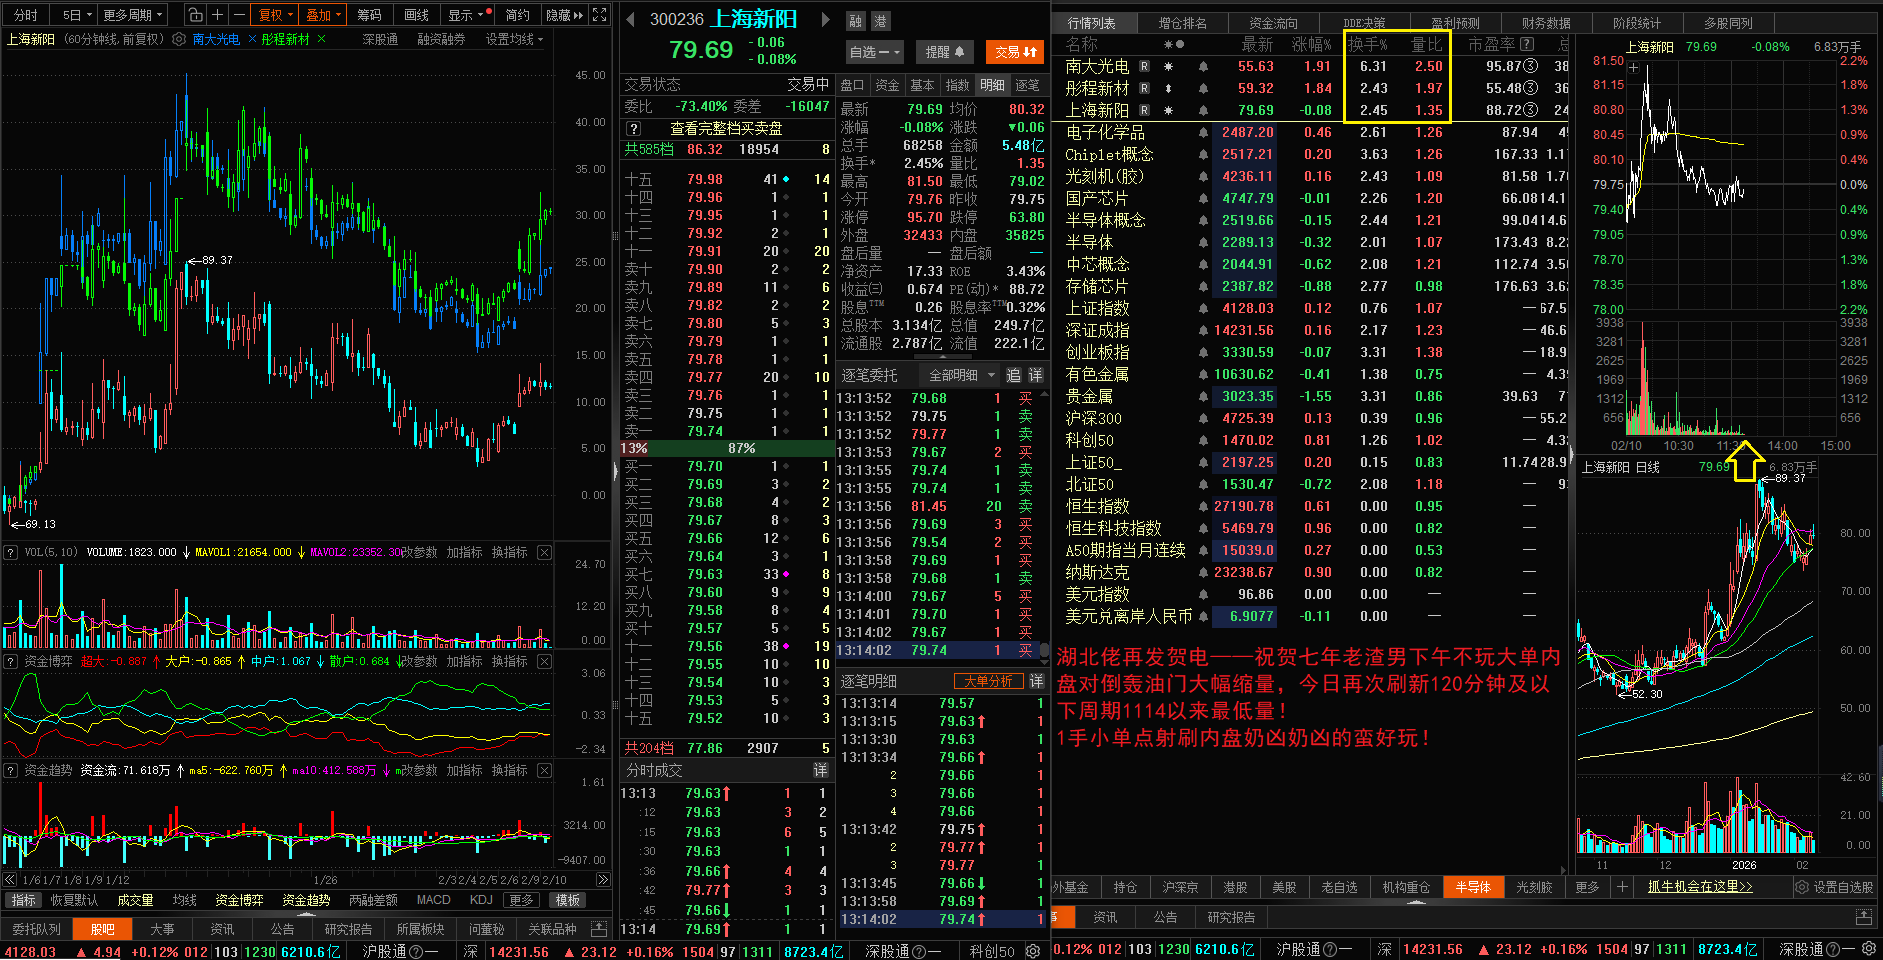
Task: Expand 更多 indicators list
Action: point(521,900)
